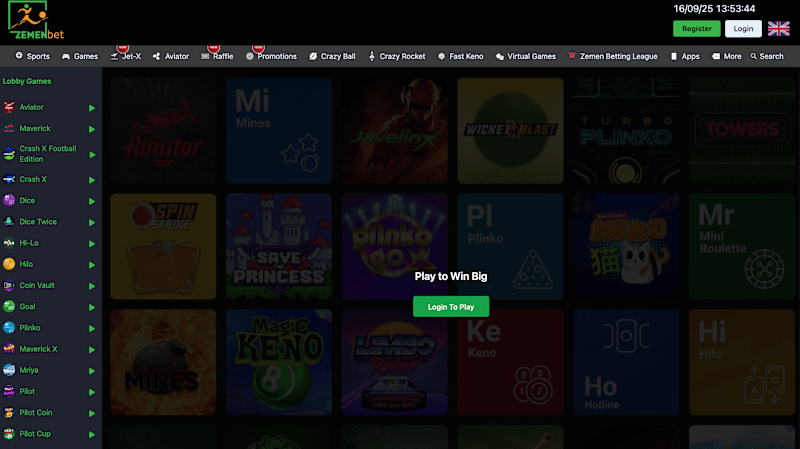Viewport: 800px width, 449px height.
Task: Select Pilot icon in sidebar
Action: tap(9, 391)
